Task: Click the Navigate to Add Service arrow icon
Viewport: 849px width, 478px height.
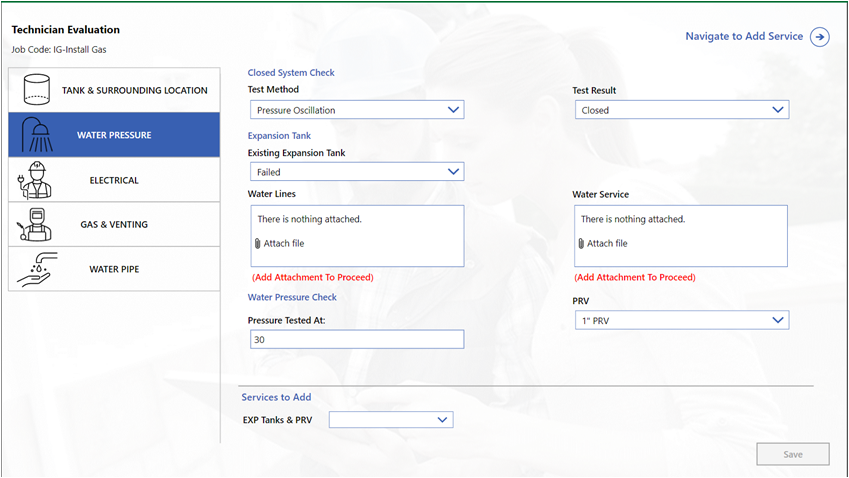Action: point(819,37)
